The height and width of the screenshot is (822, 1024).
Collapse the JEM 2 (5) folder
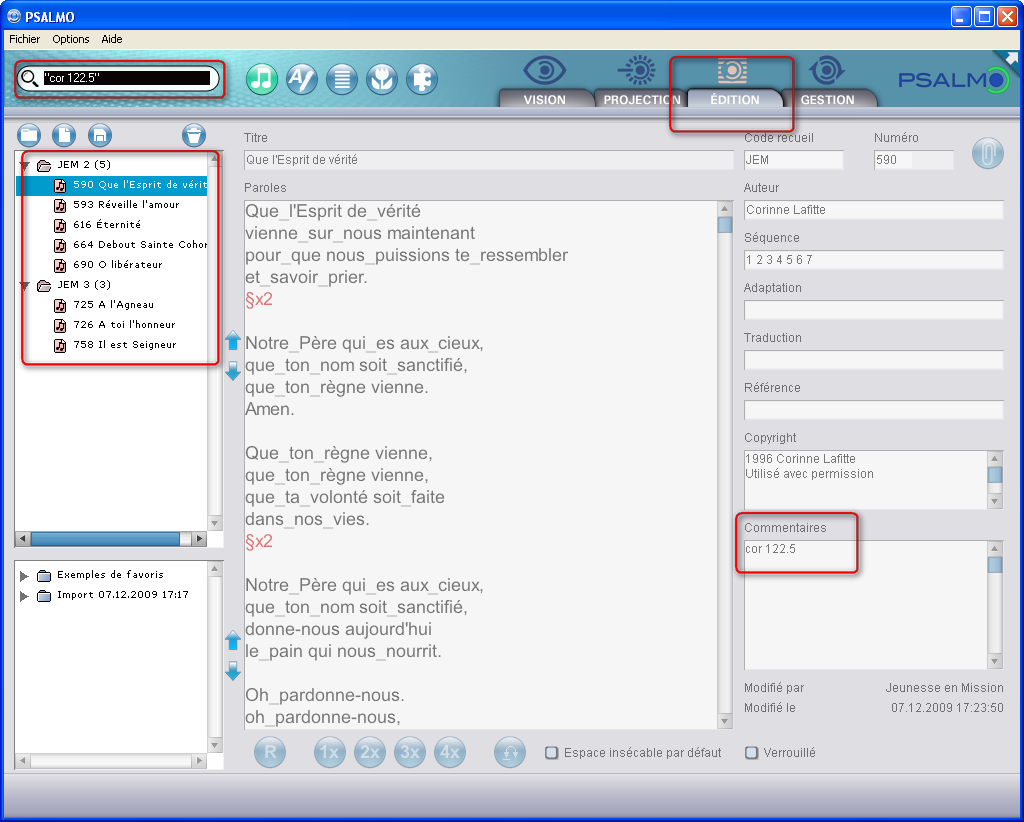pos(25,165)
